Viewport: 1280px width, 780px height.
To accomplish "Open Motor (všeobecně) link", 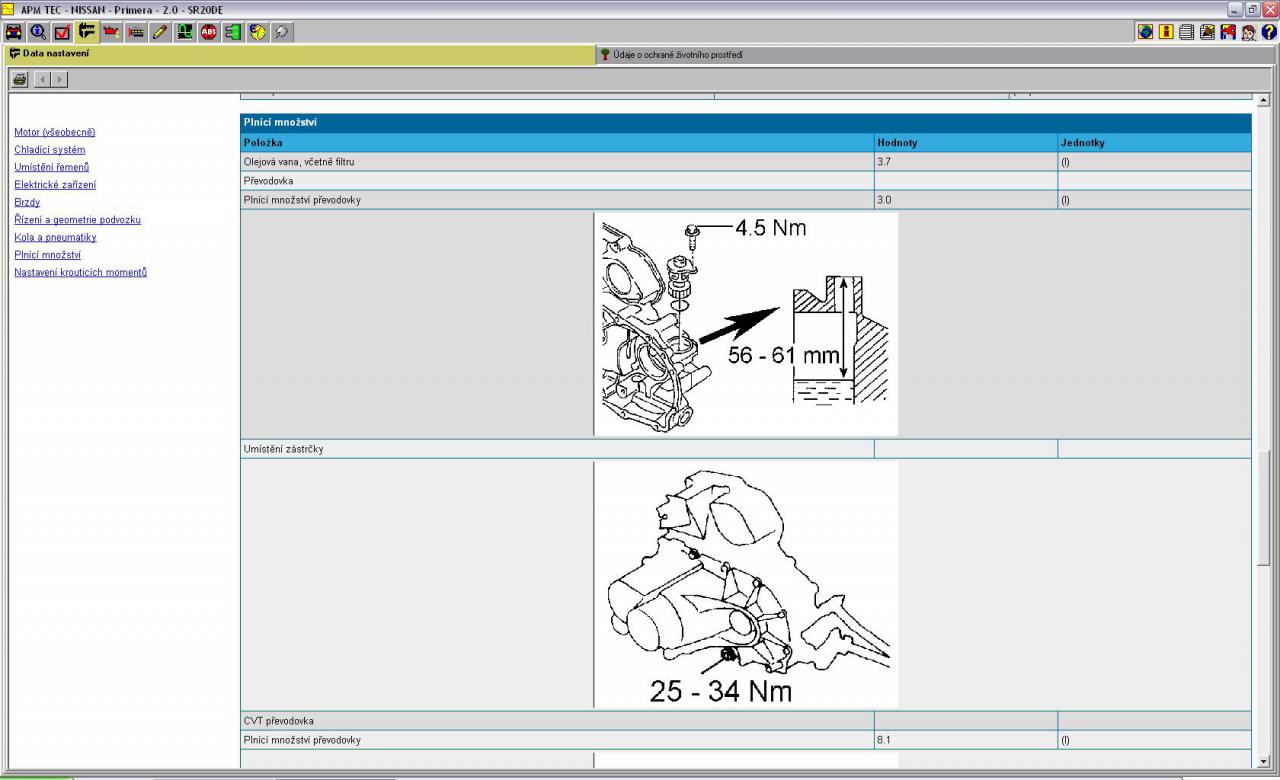I will [55, 132].
